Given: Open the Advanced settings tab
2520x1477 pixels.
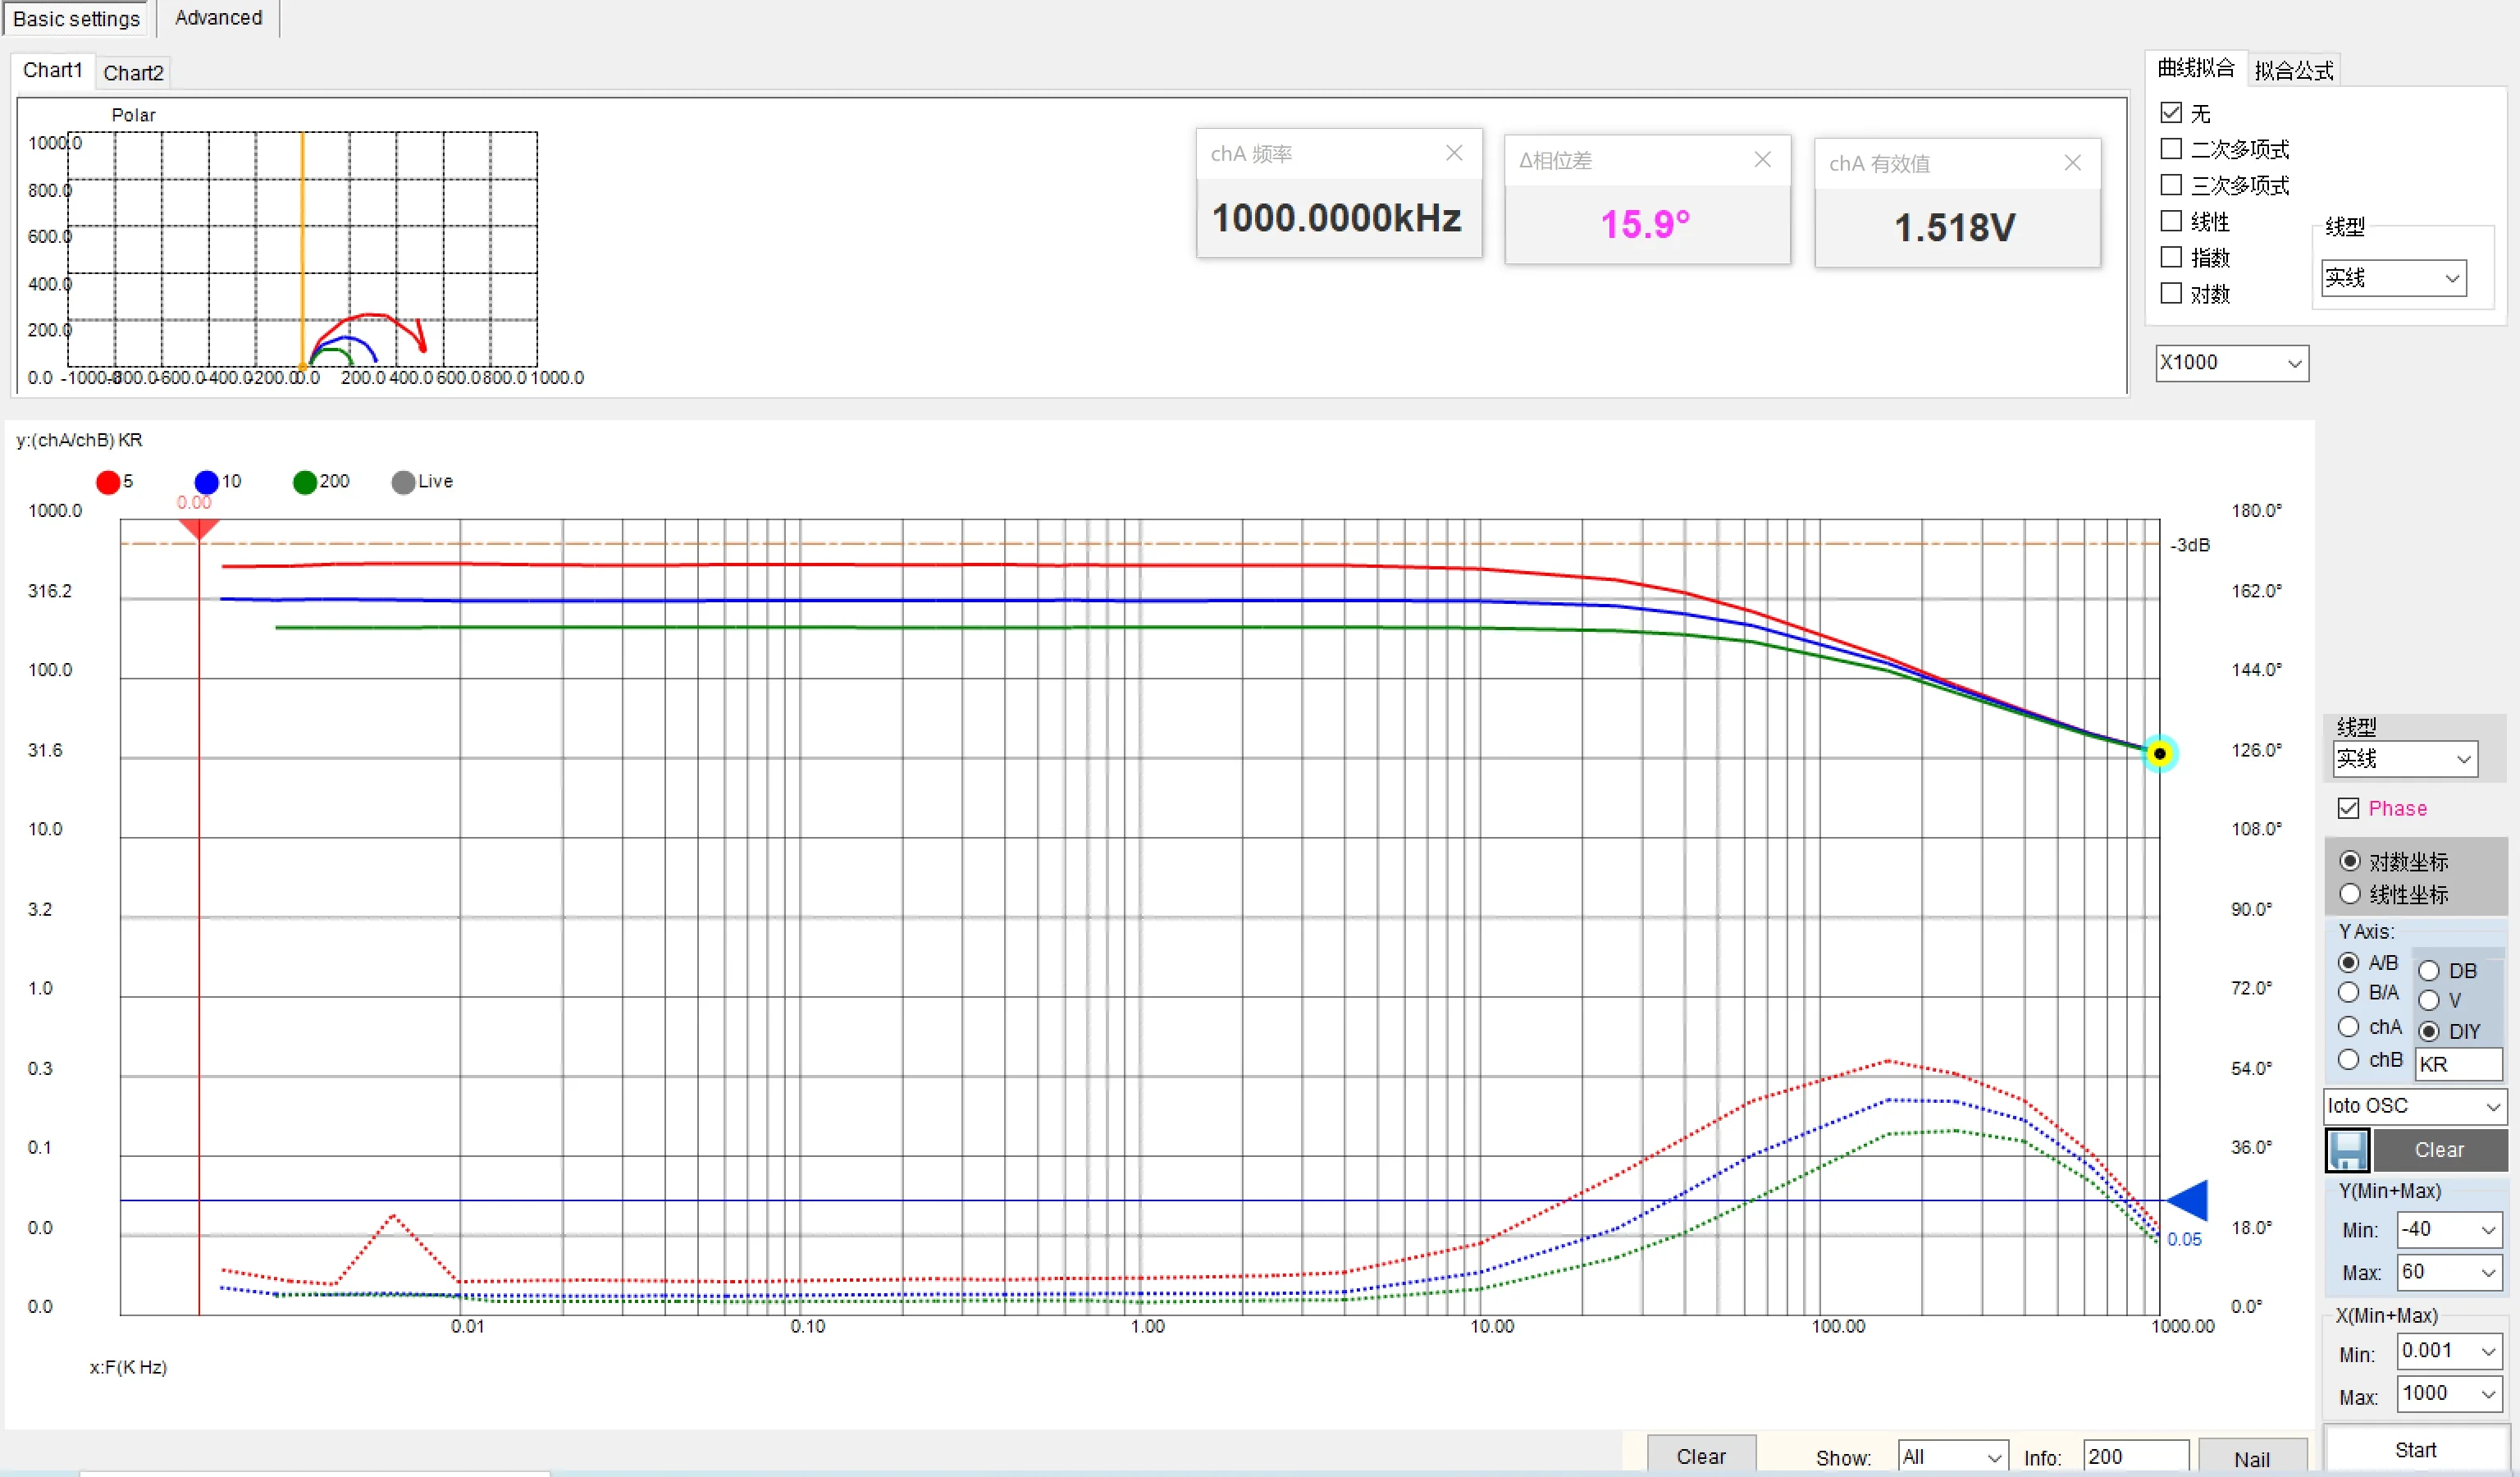Looking at the screenshot, I should 218,18.
